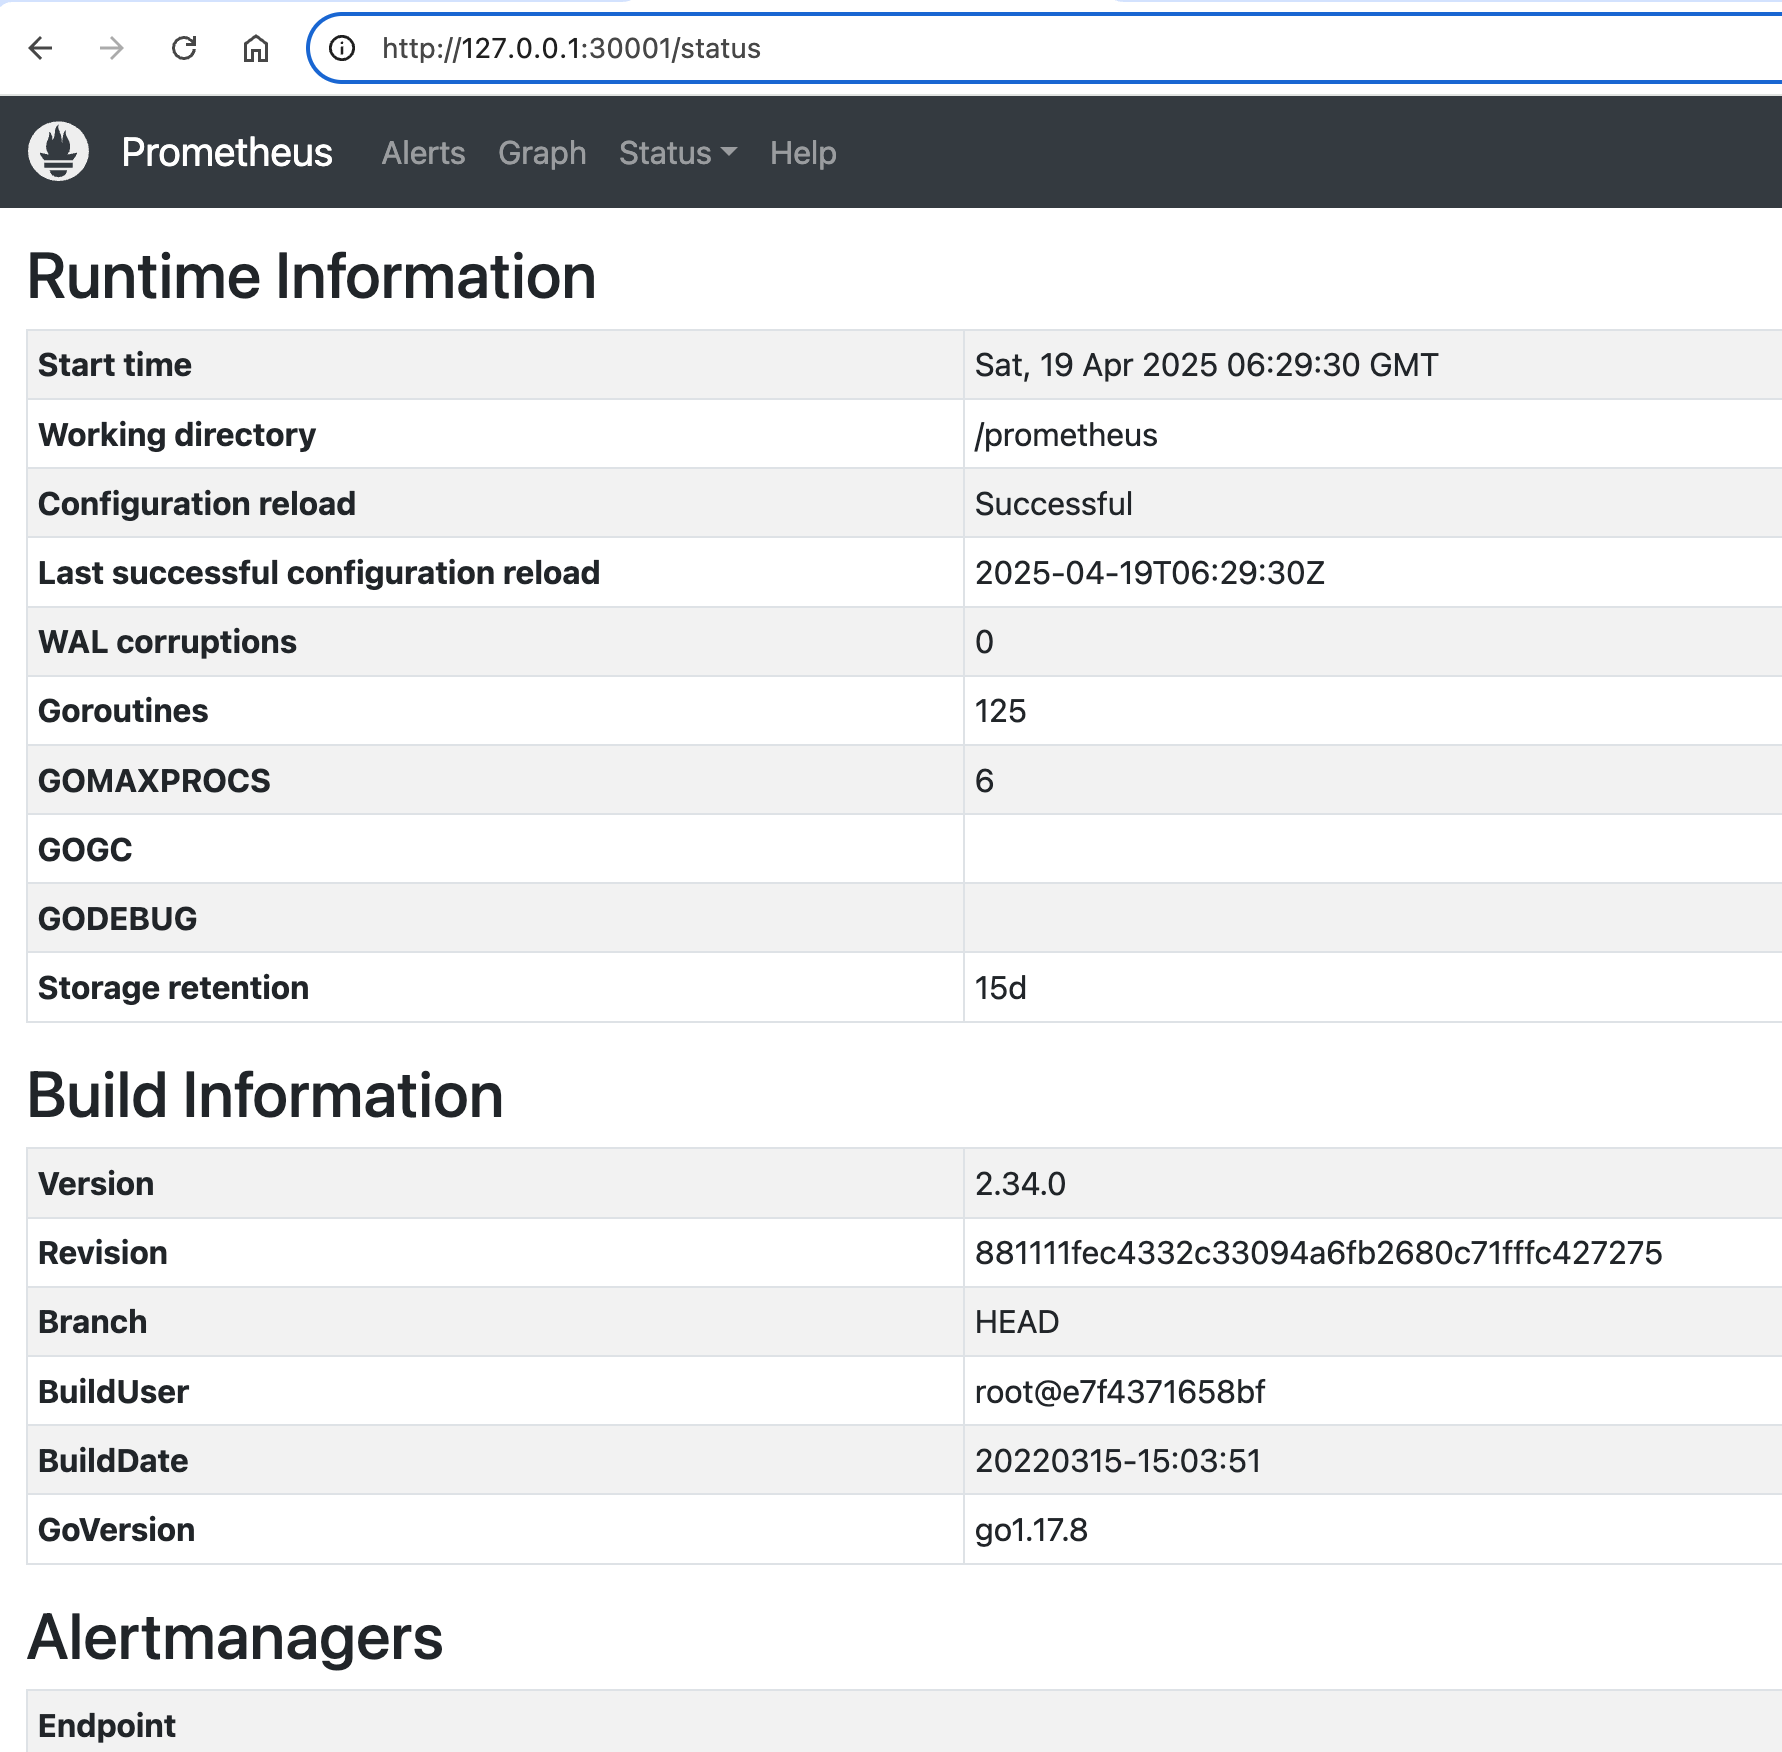Viewport: 1782px width, 1752px height.
Task: Click the Prometheus brand title
Action: pyautogui.click(x=227, y=153)
